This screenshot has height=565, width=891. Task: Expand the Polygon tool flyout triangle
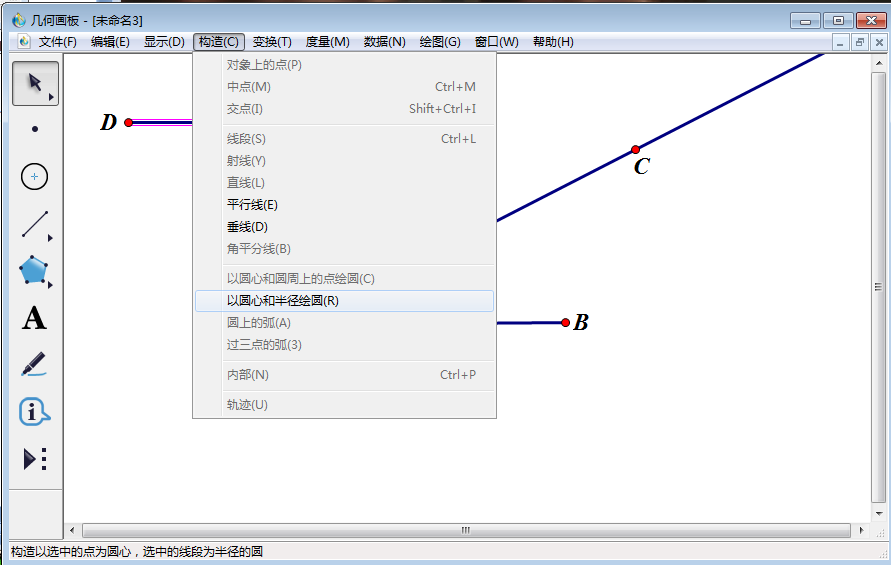pos(51,285)
